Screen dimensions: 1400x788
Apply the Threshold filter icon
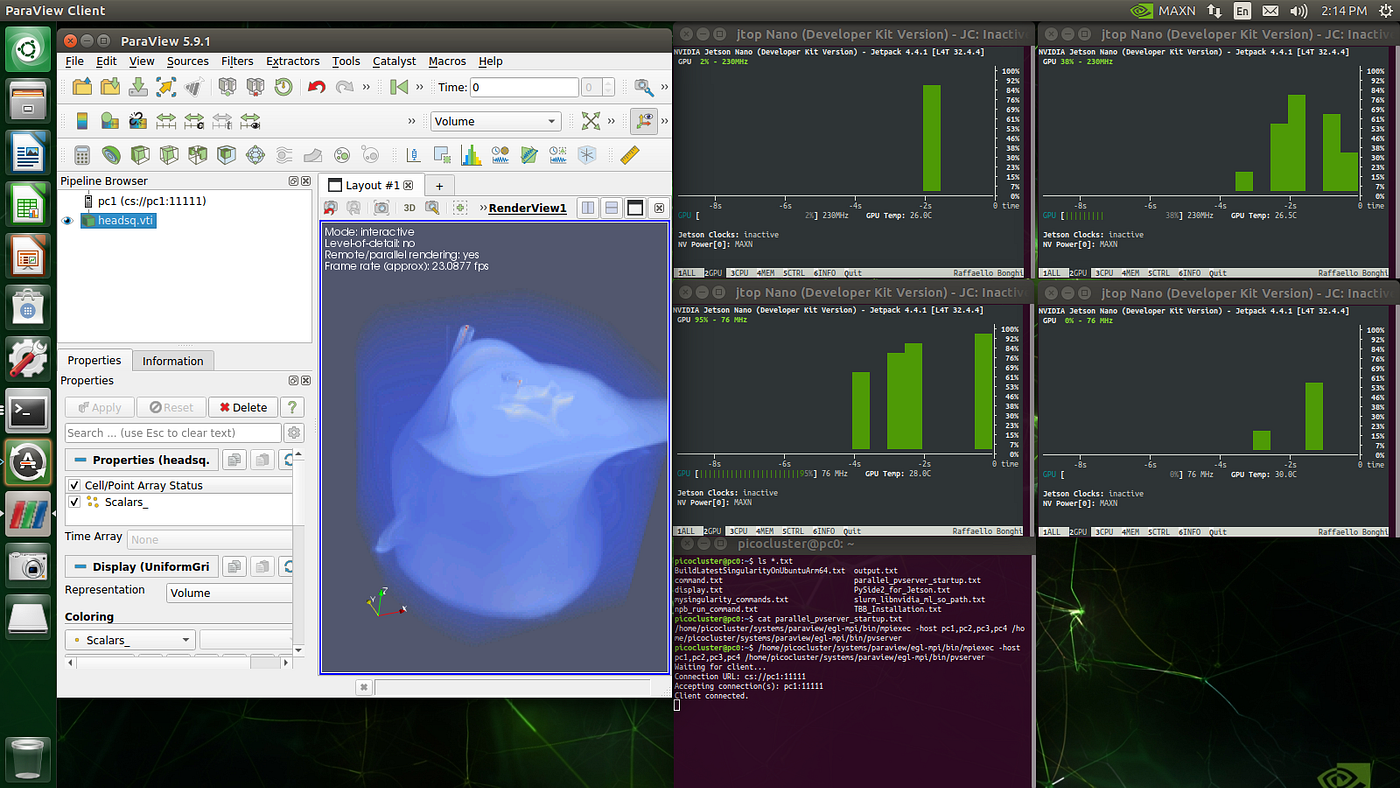pos(198,155)
